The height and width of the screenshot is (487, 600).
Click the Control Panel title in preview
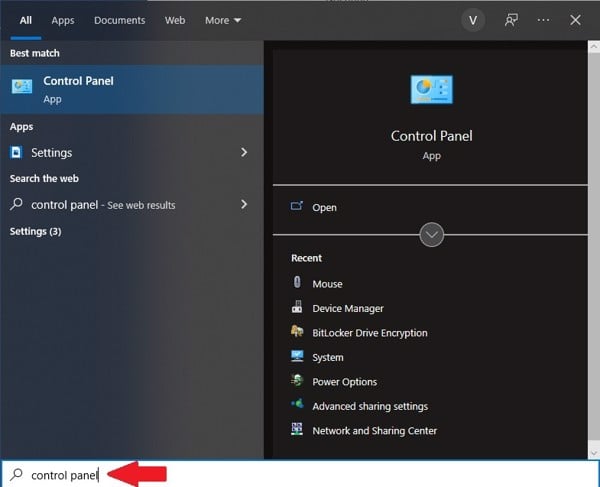(431, 136)
